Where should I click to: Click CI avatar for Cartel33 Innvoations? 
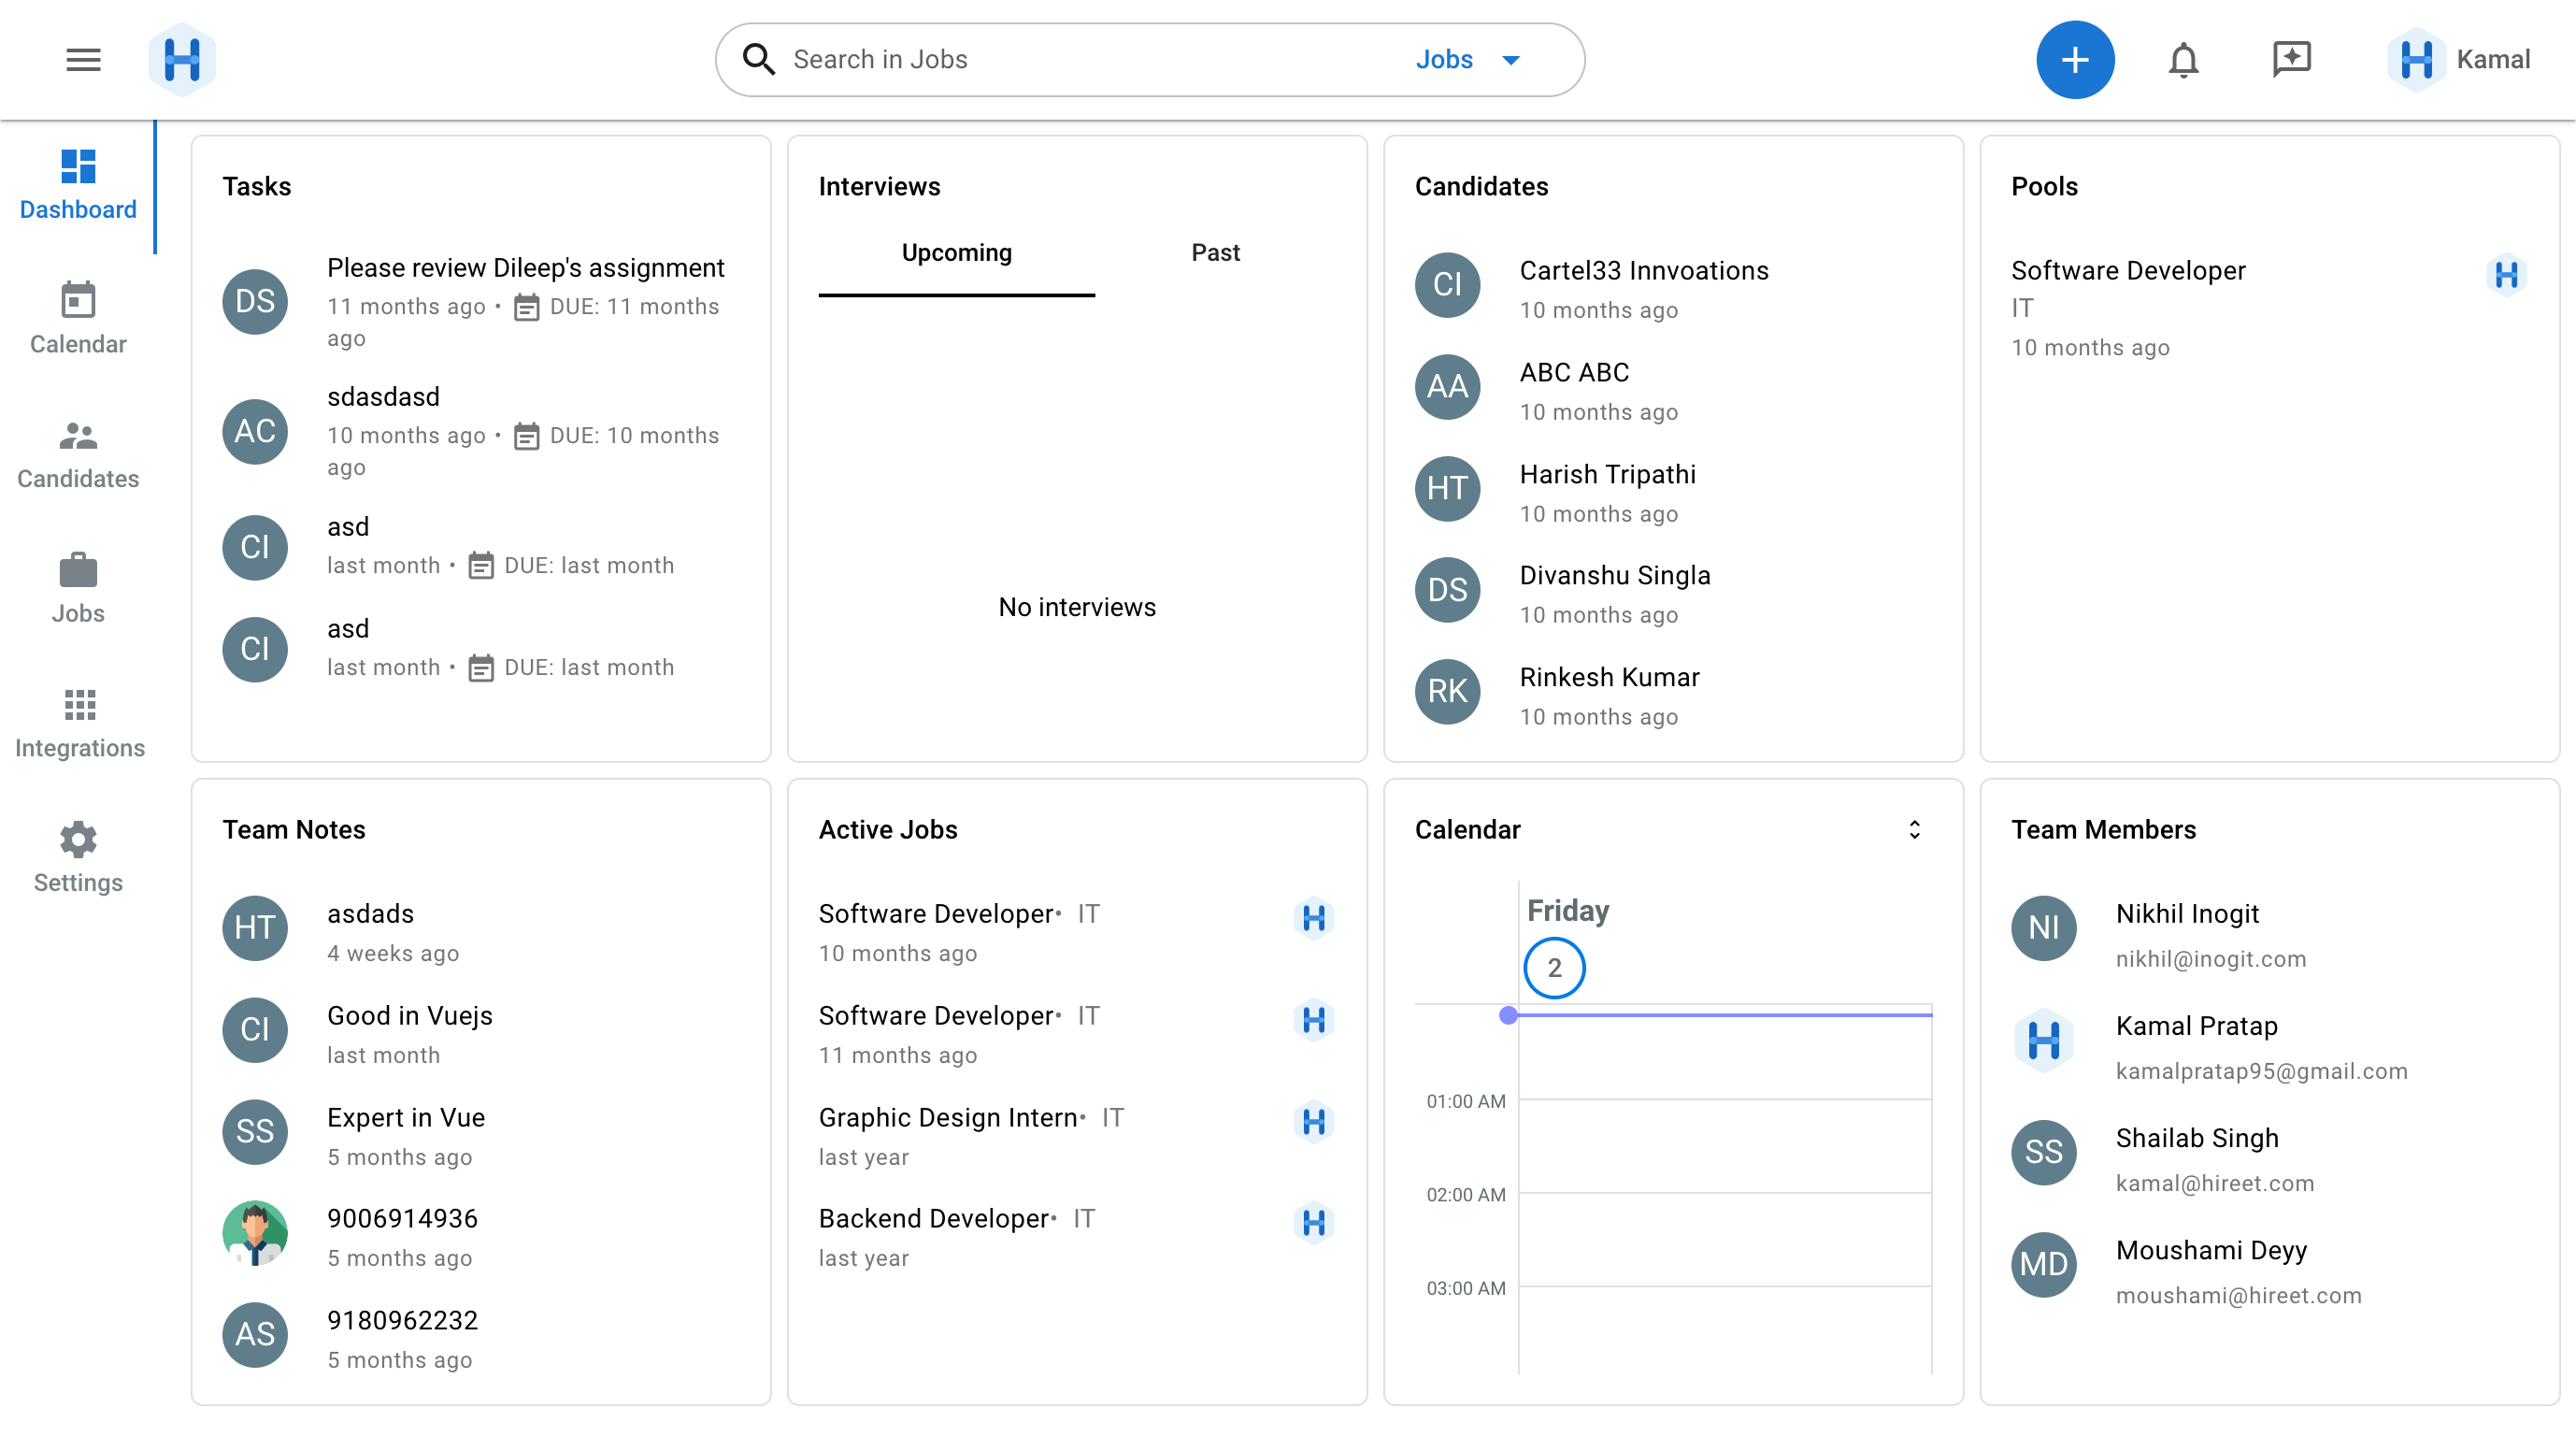pyautogui.click(x=1447, y=285)
